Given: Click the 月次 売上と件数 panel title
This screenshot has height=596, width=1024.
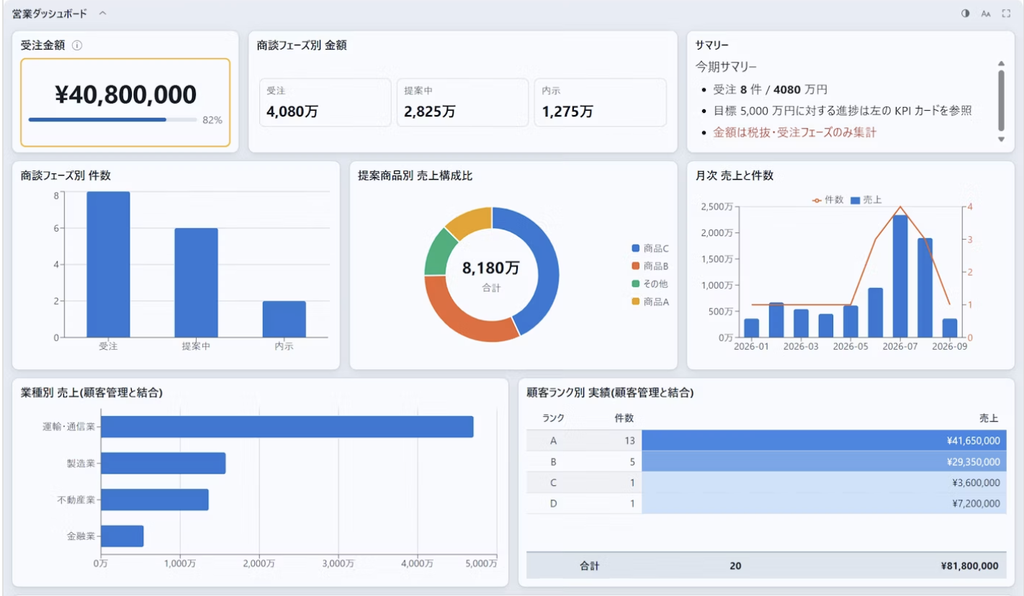Looking at the screenshot, I should [x=734, y=176].
